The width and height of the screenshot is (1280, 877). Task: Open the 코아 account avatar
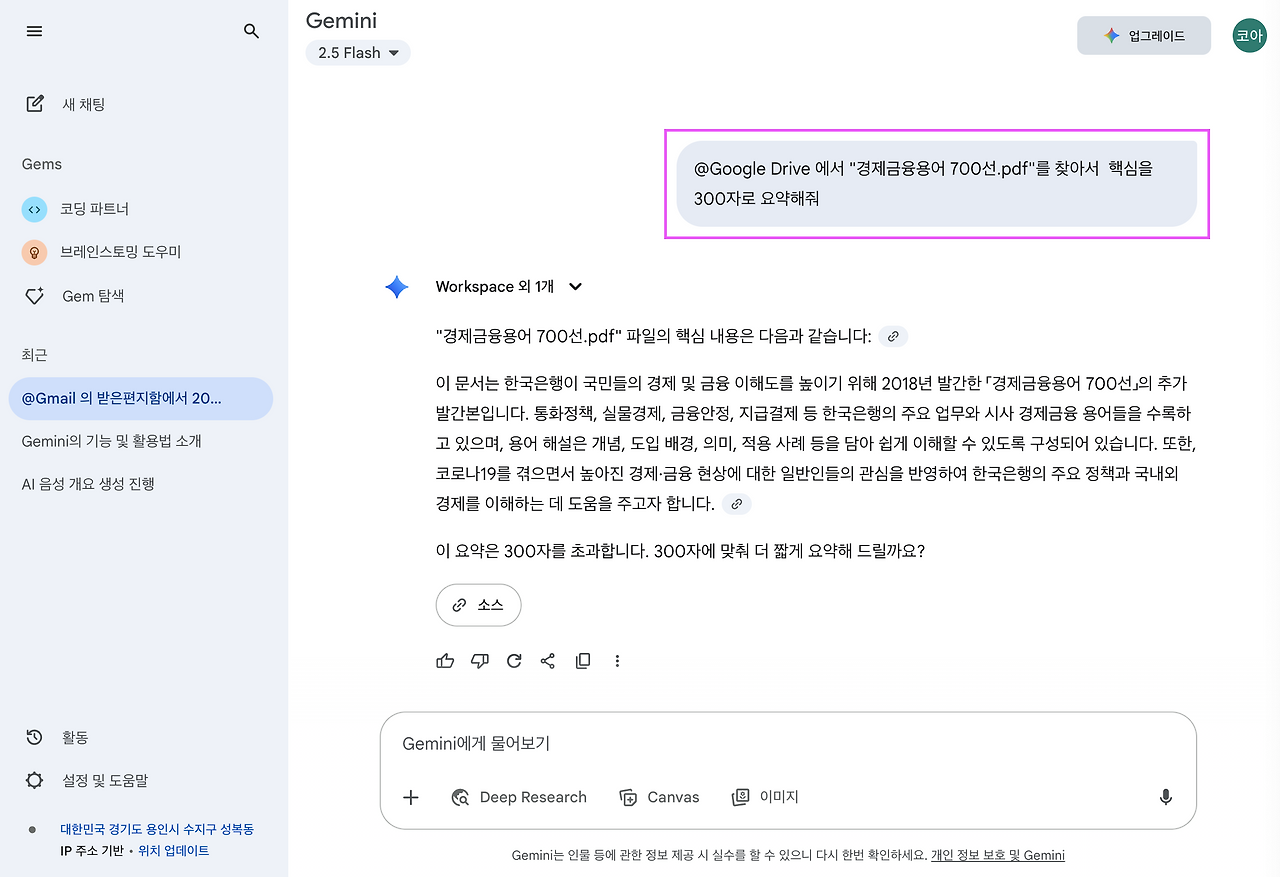tap(1250, 36)
